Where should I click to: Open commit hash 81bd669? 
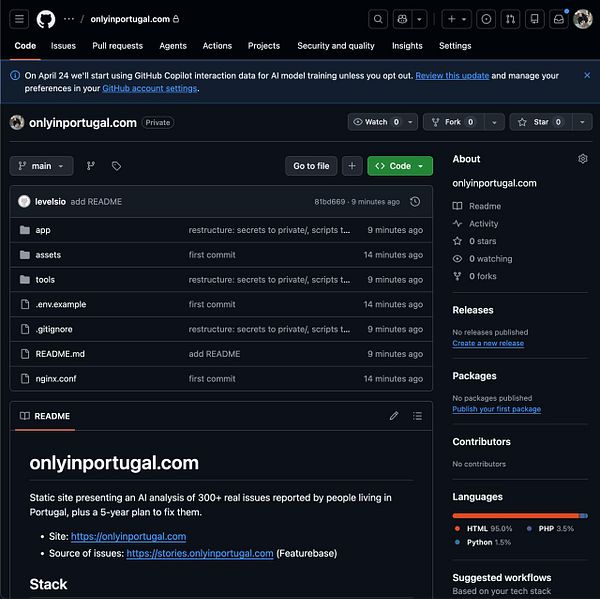pos(329,202)
